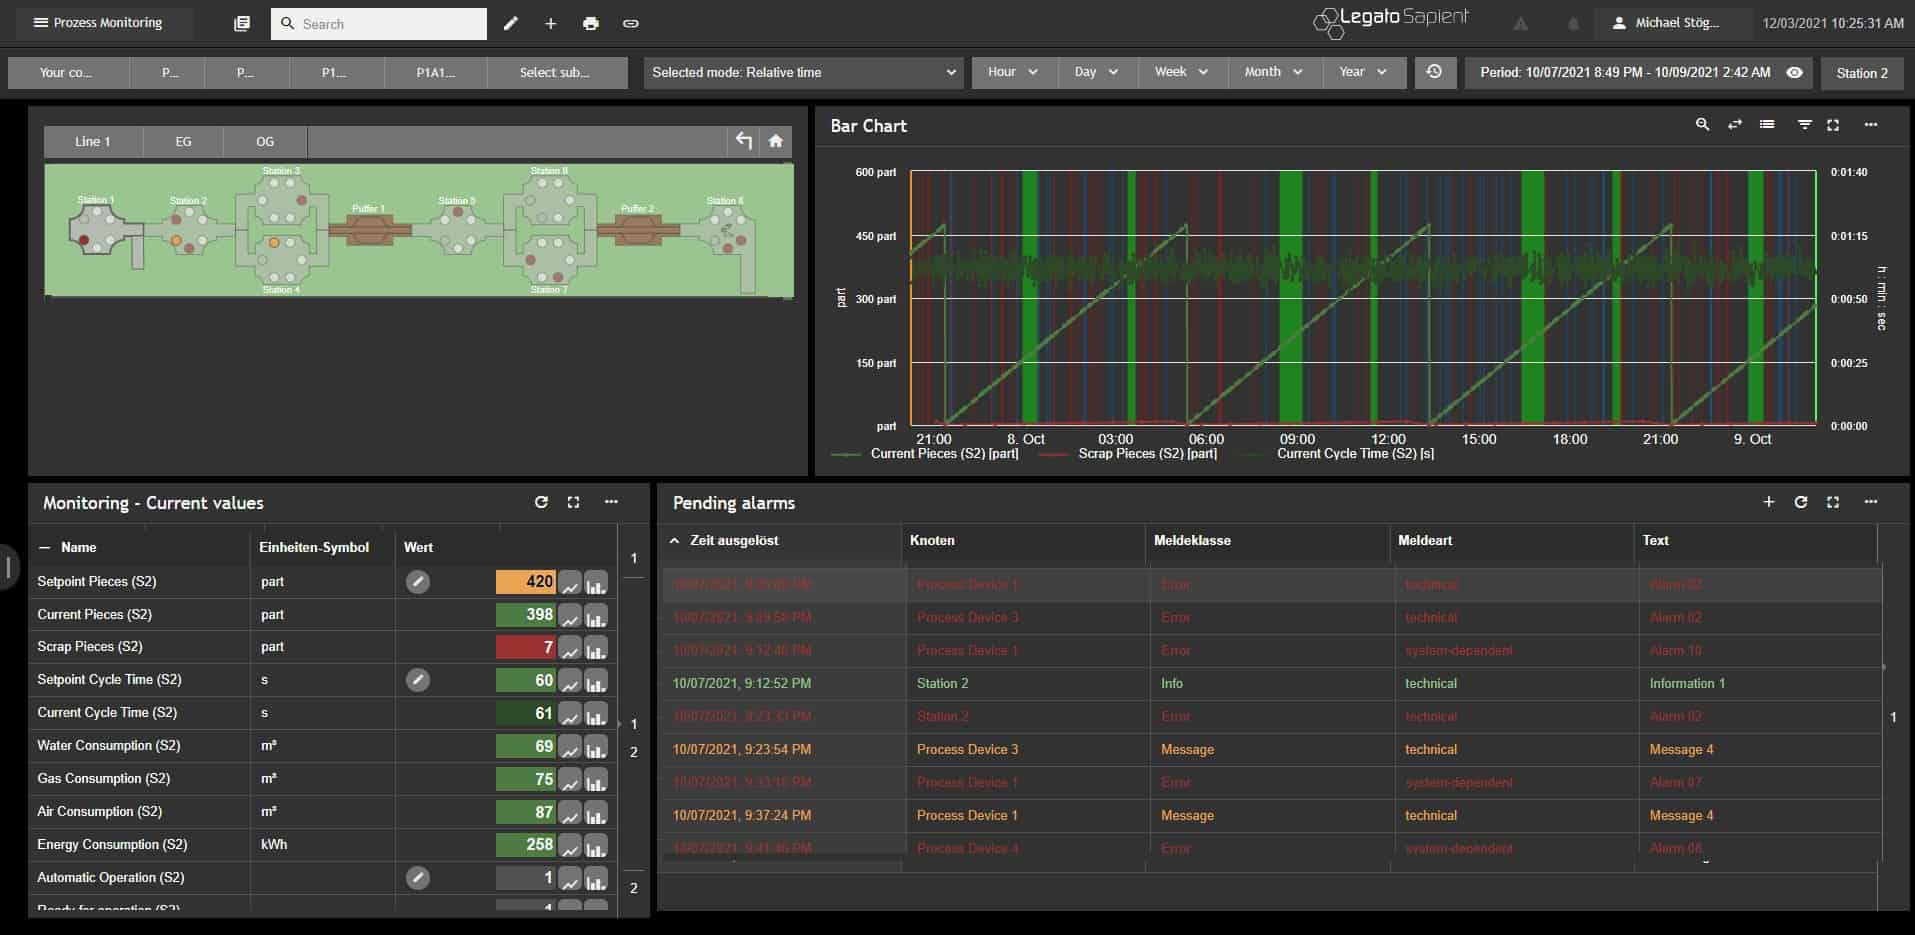Click the back arrow in layout panel
Viewport: 1915px width, 935px height.
click(744, 141)
